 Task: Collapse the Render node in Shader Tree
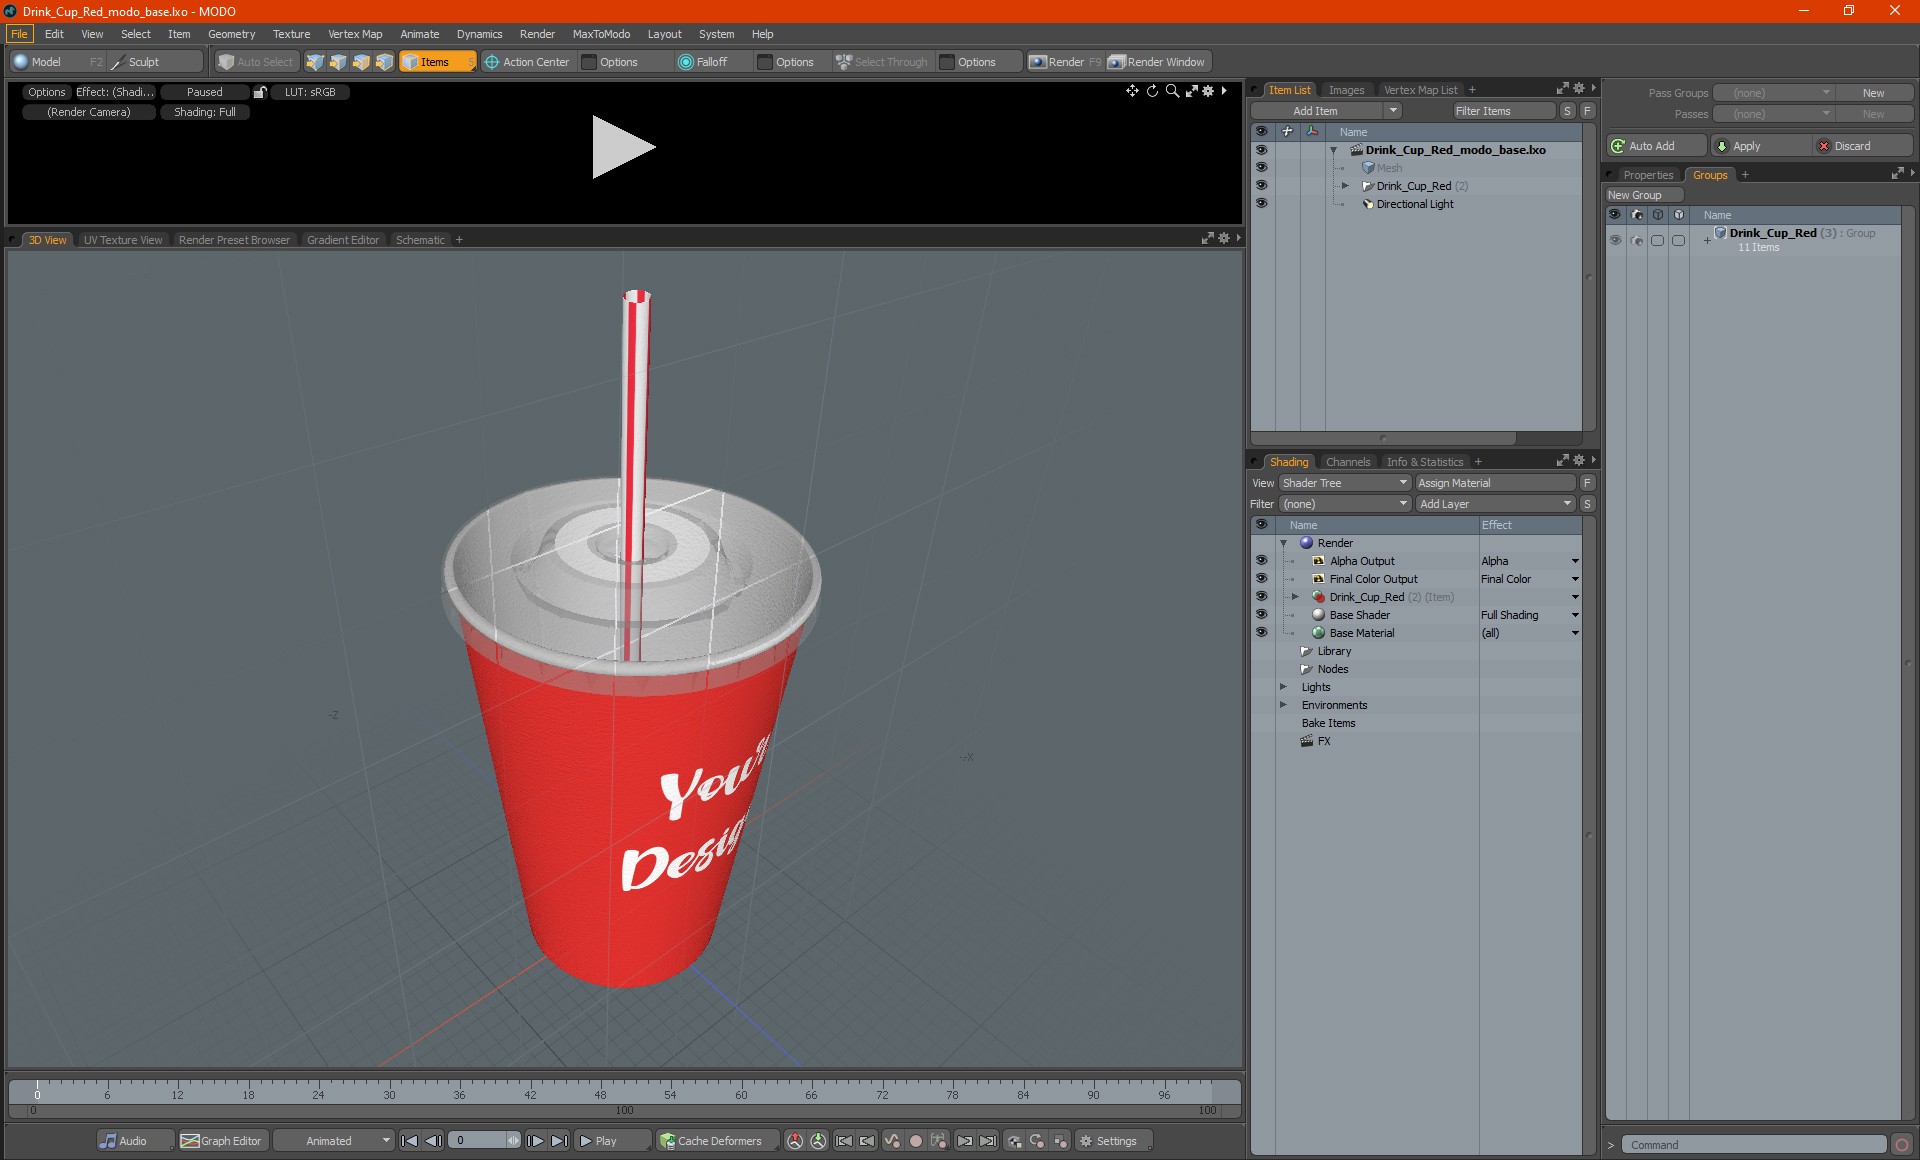click(x=1284, y=543)
